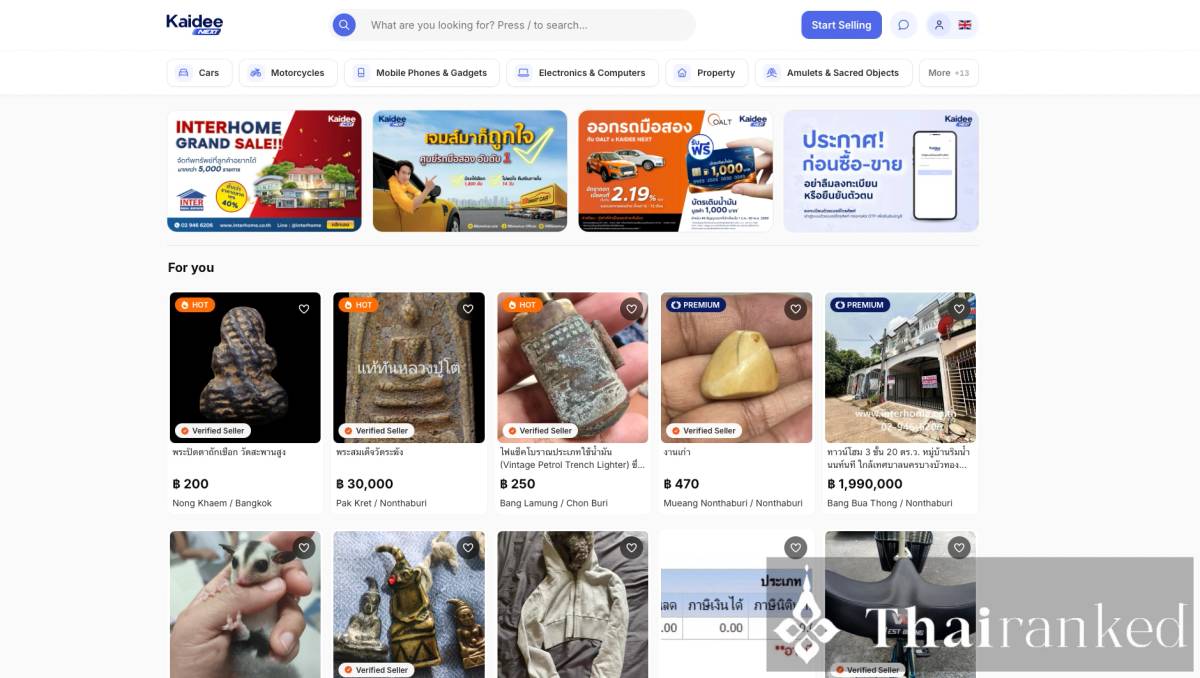Click the For you heading
Viewport: 1200px width, 678px height.
pyautogui.click(x=191, y=268)
